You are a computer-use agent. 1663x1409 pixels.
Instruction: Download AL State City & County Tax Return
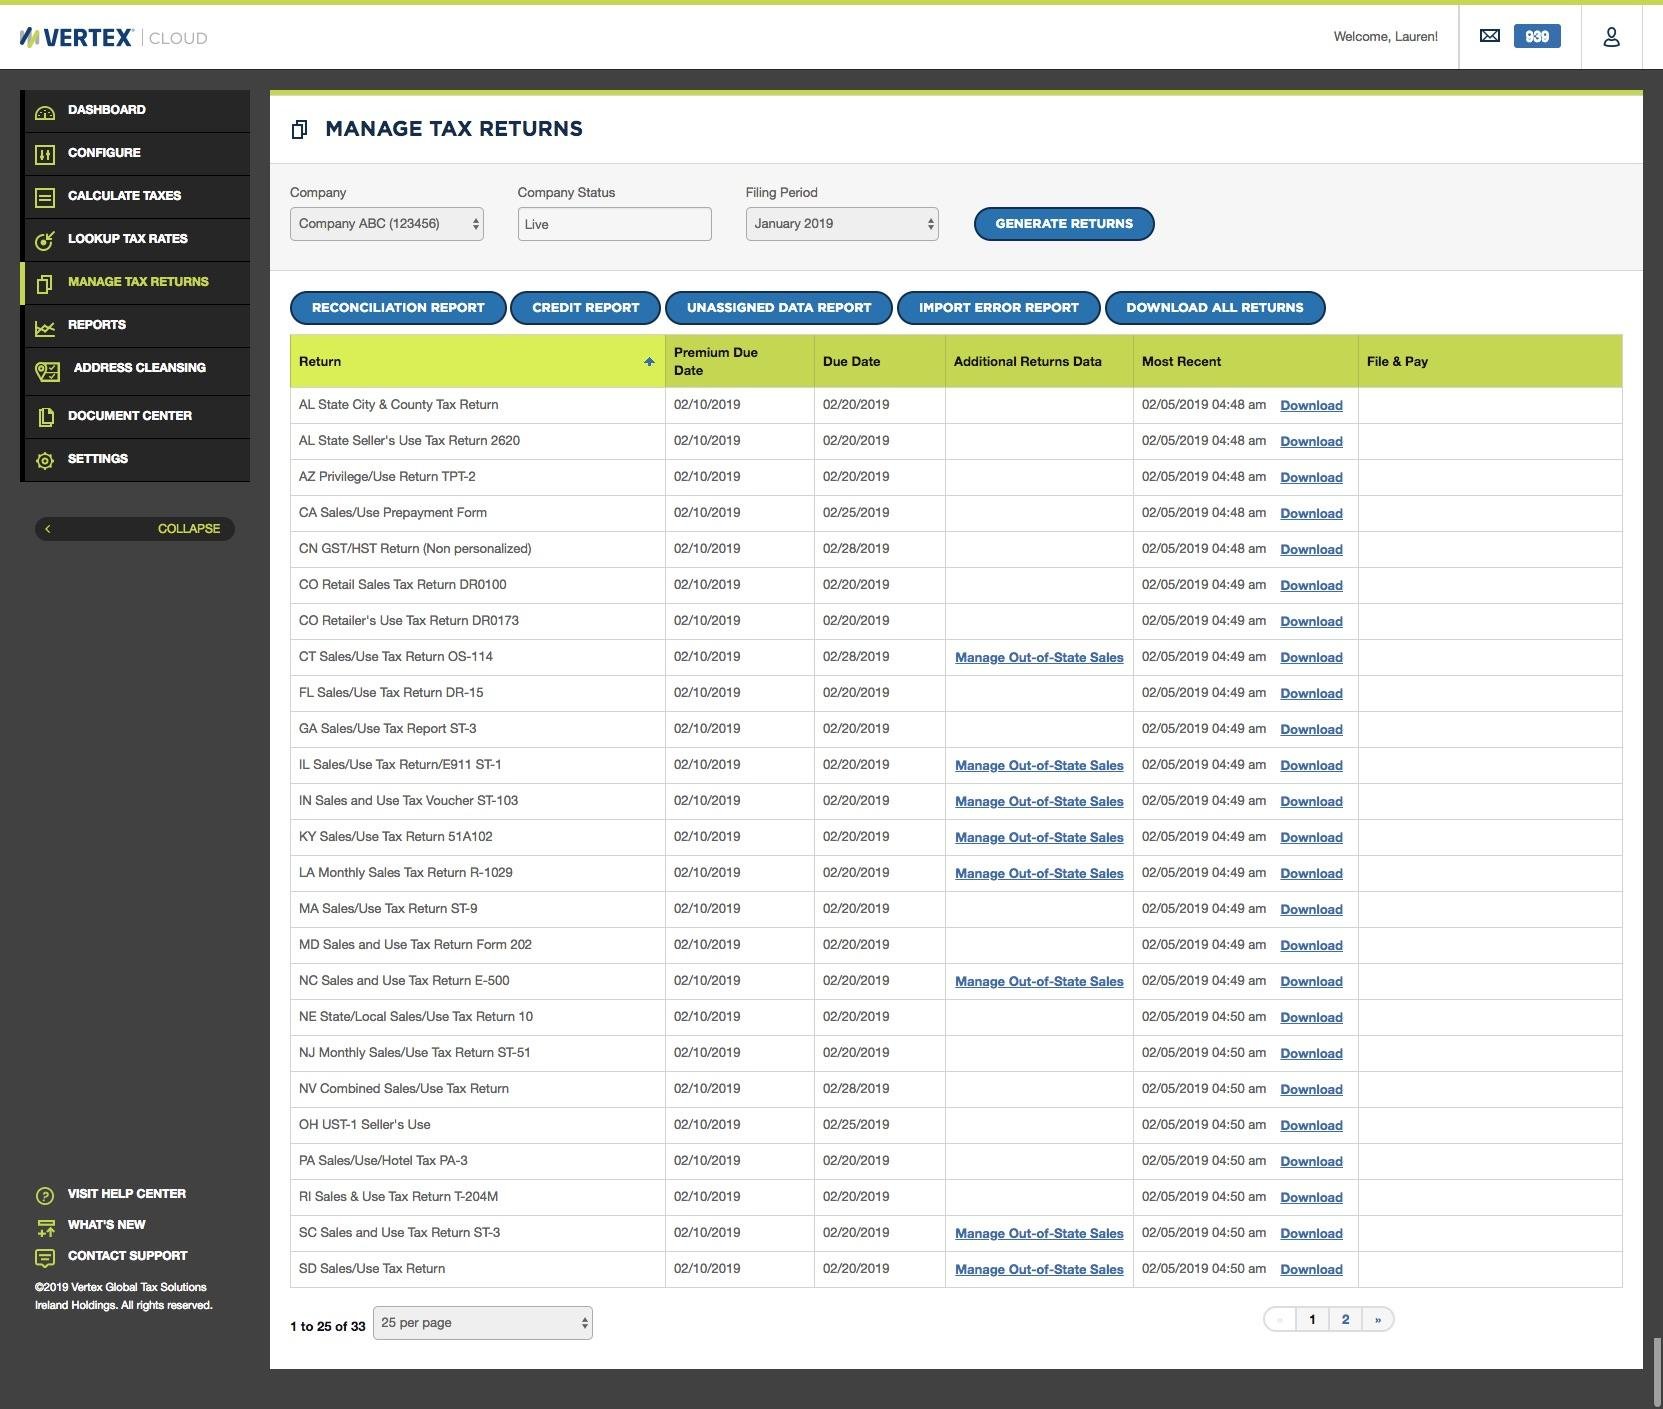tap(1311, 406)
